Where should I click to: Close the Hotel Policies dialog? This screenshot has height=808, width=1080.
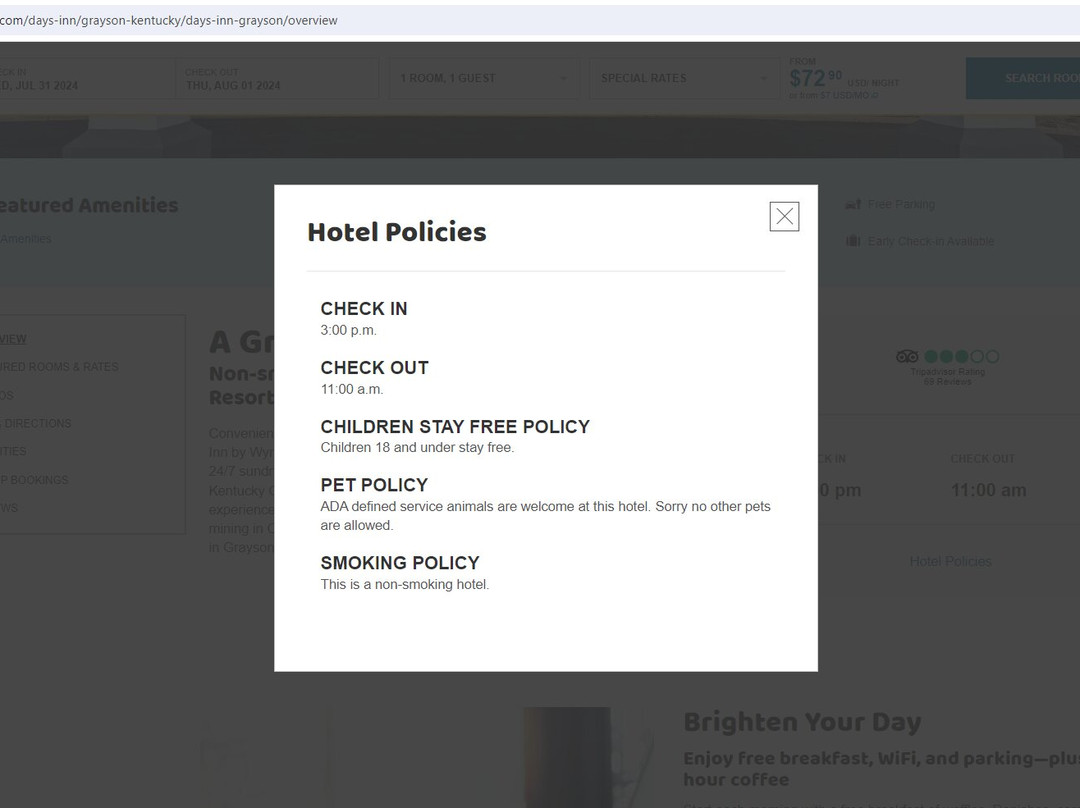click(x=784, y=216)
